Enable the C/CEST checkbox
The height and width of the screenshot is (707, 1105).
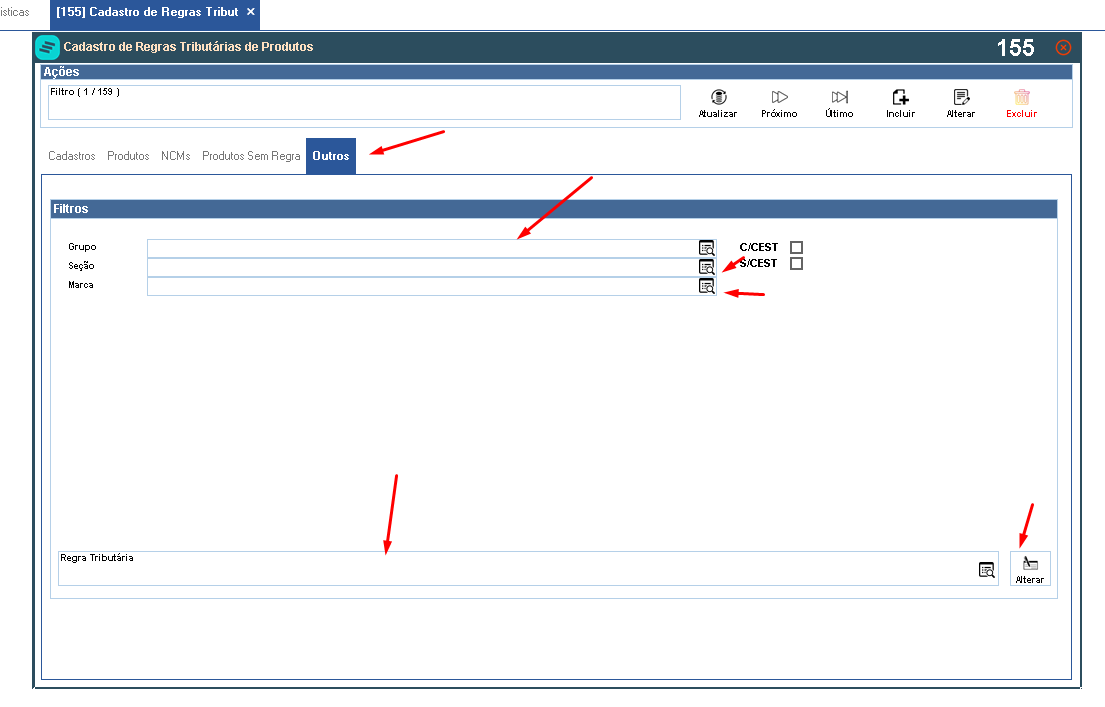click(x=796, y=247)
